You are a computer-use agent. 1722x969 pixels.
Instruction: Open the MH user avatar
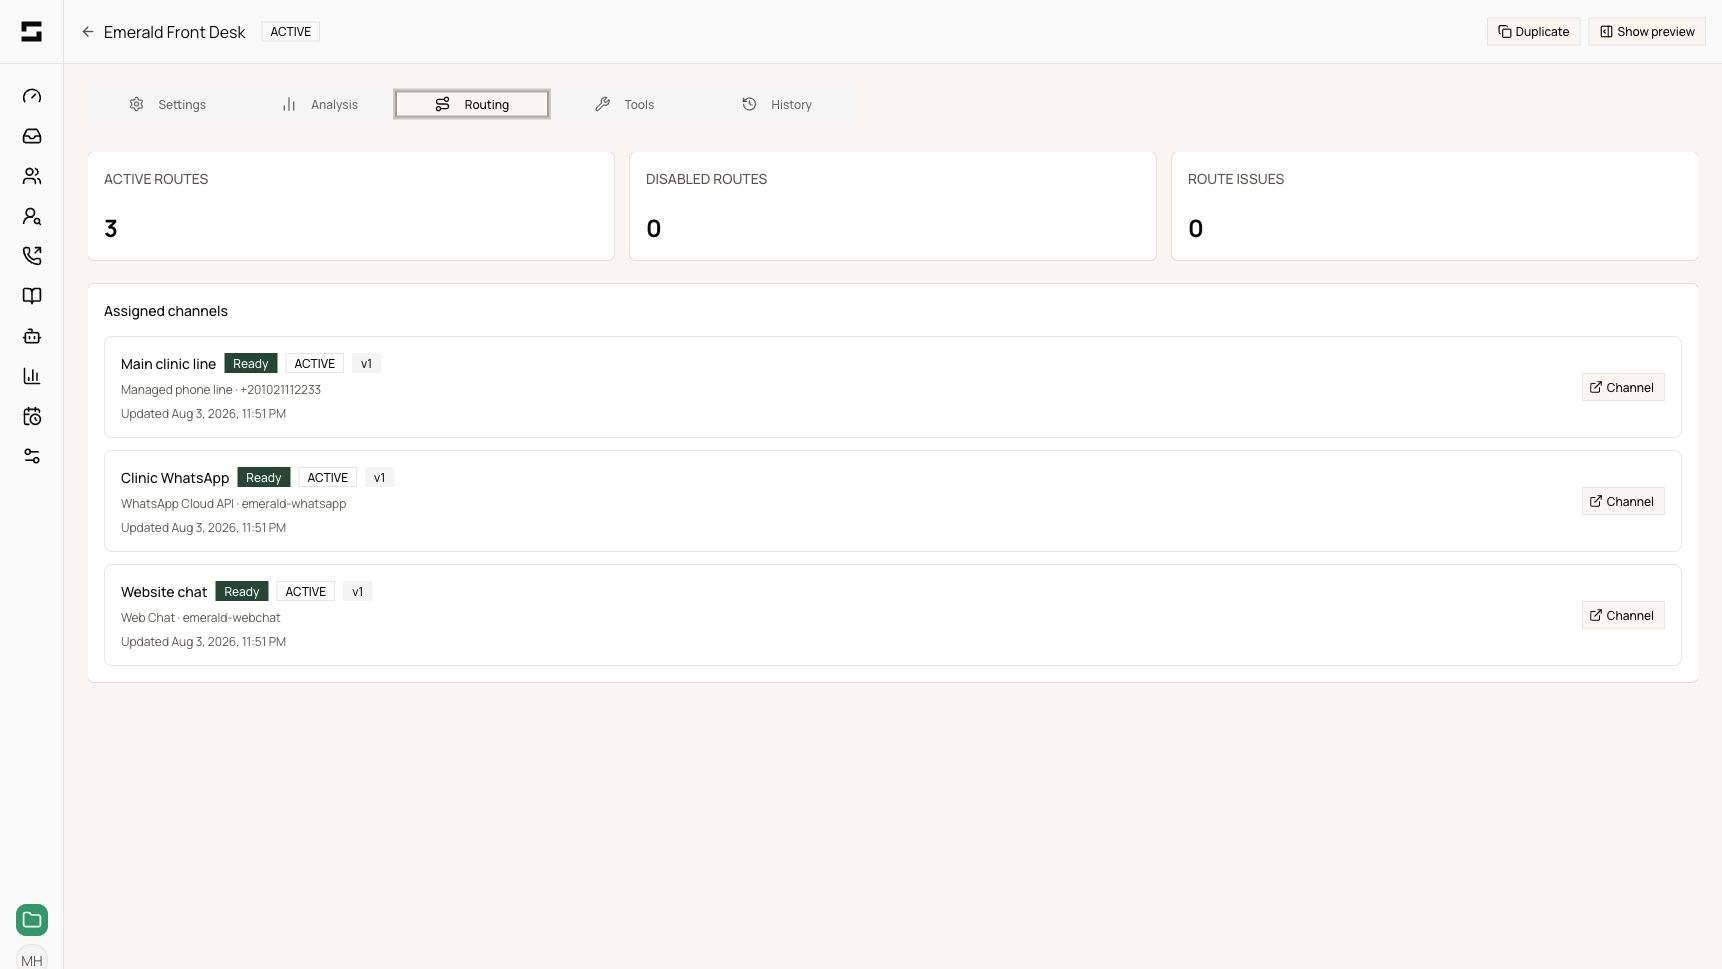[x=32, y=957]
